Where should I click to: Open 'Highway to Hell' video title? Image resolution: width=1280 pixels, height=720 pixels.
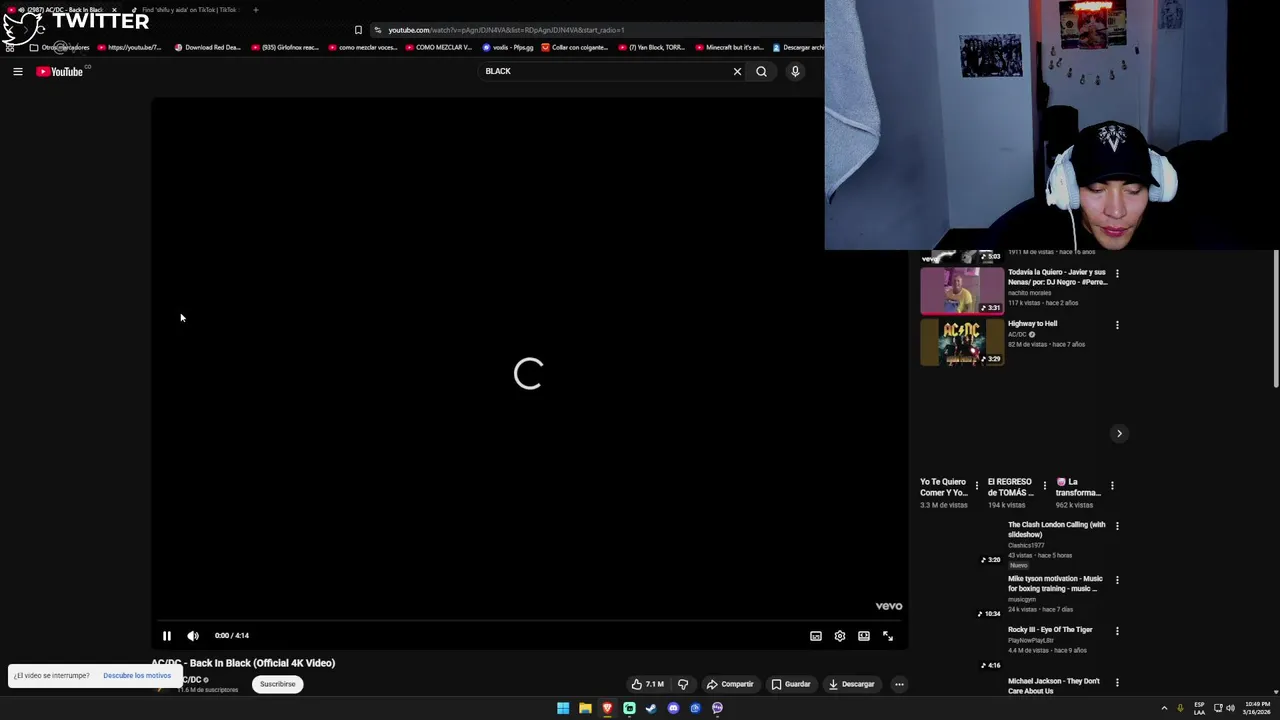click(x=1032, y=324)
